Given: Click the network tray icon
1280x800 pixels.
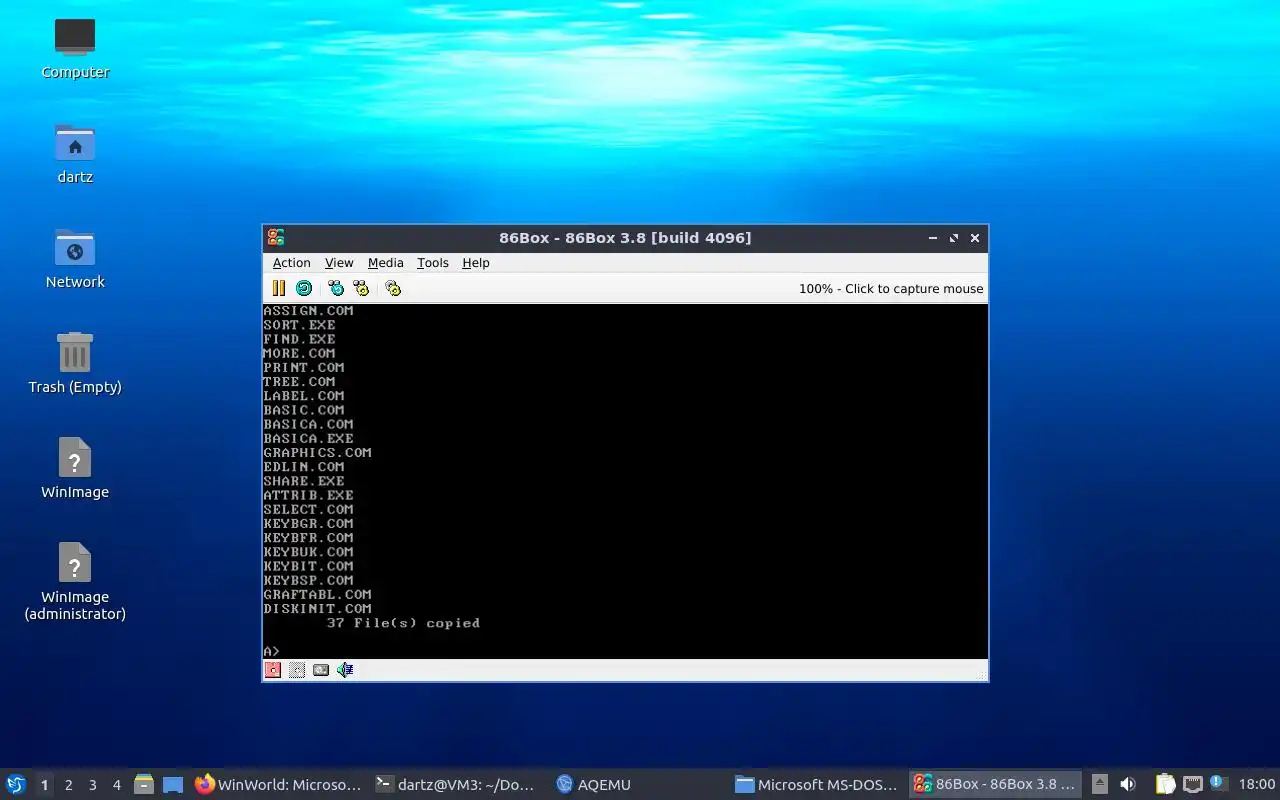Looking at the screenshot, I should [1193, 784].
